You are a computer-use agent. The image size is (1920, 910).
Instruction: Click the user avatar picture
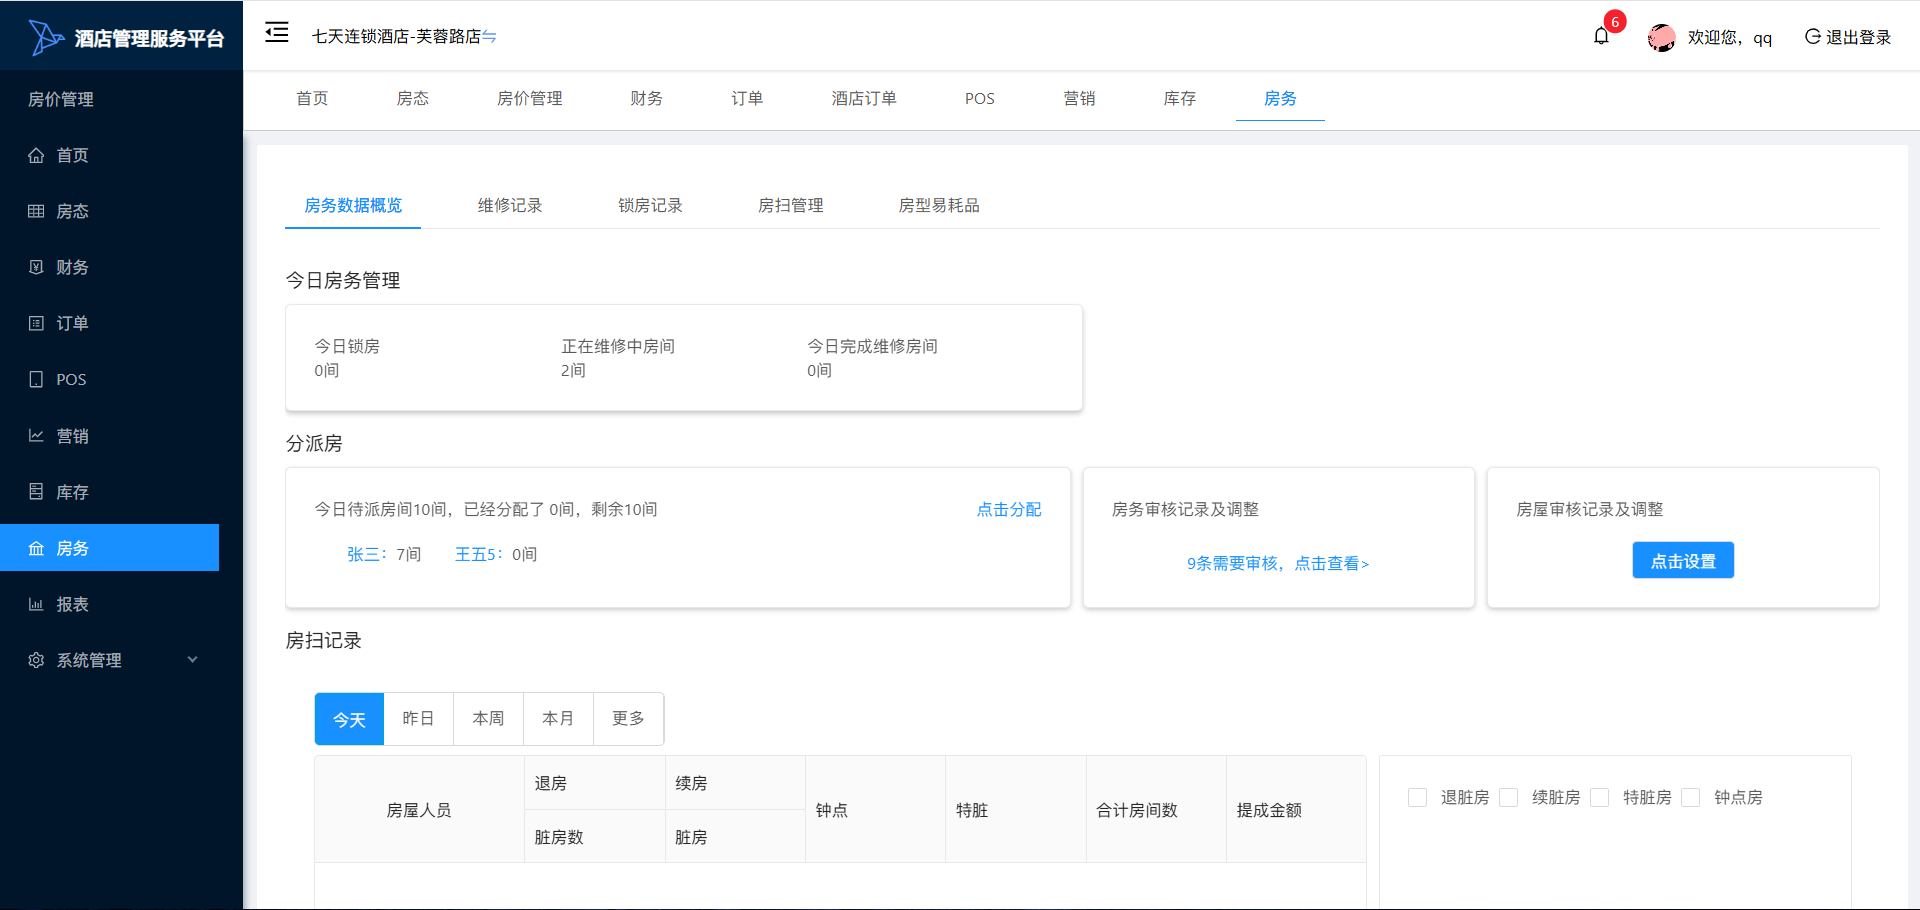pos(1661,37)
